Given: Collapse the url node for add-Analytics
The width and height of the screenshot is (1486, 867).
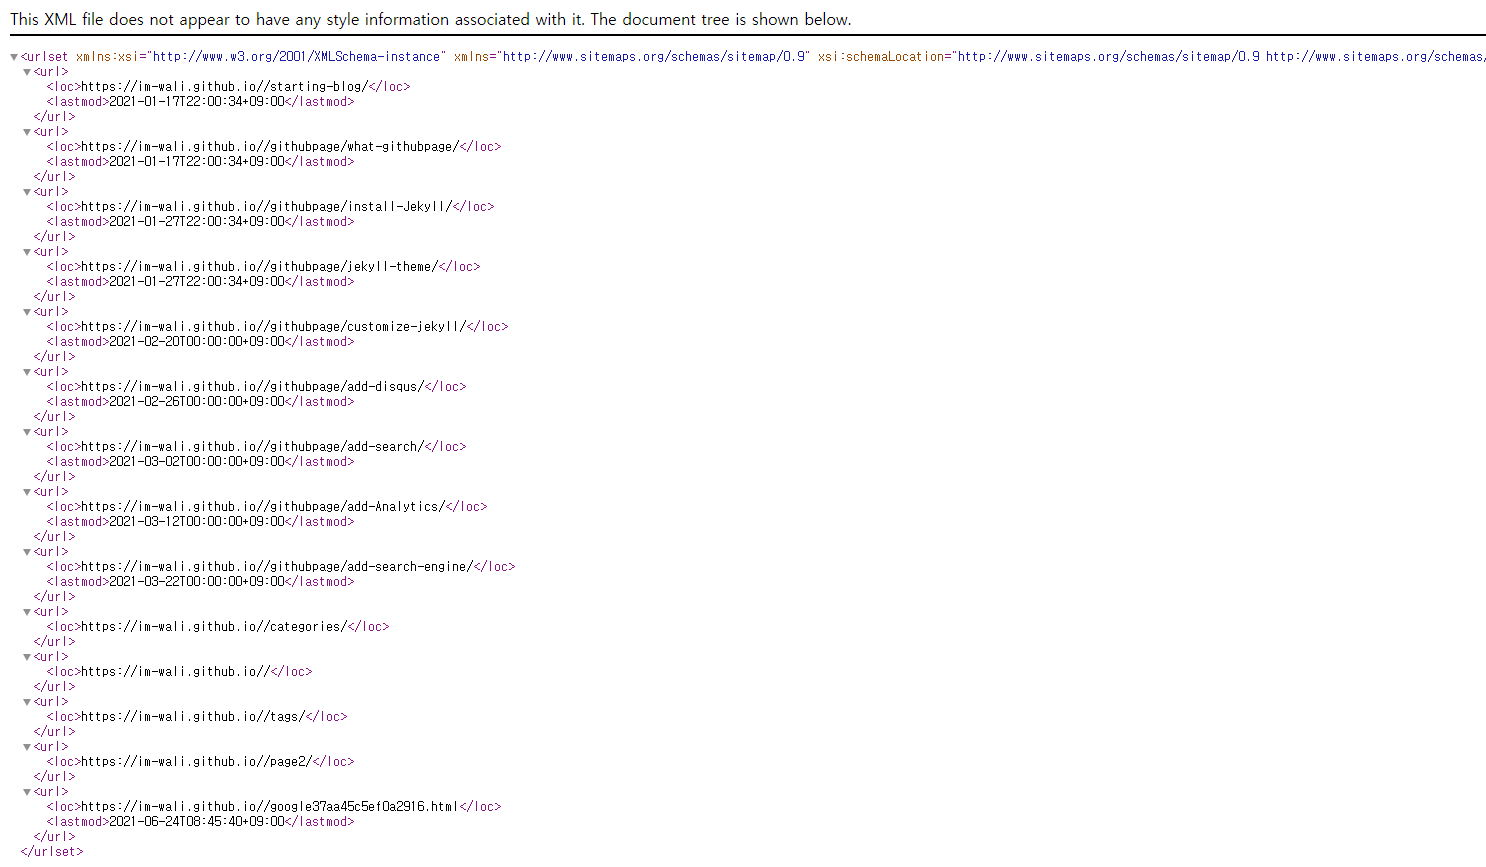Looking at the screenshot, I should tap(27, 492).
